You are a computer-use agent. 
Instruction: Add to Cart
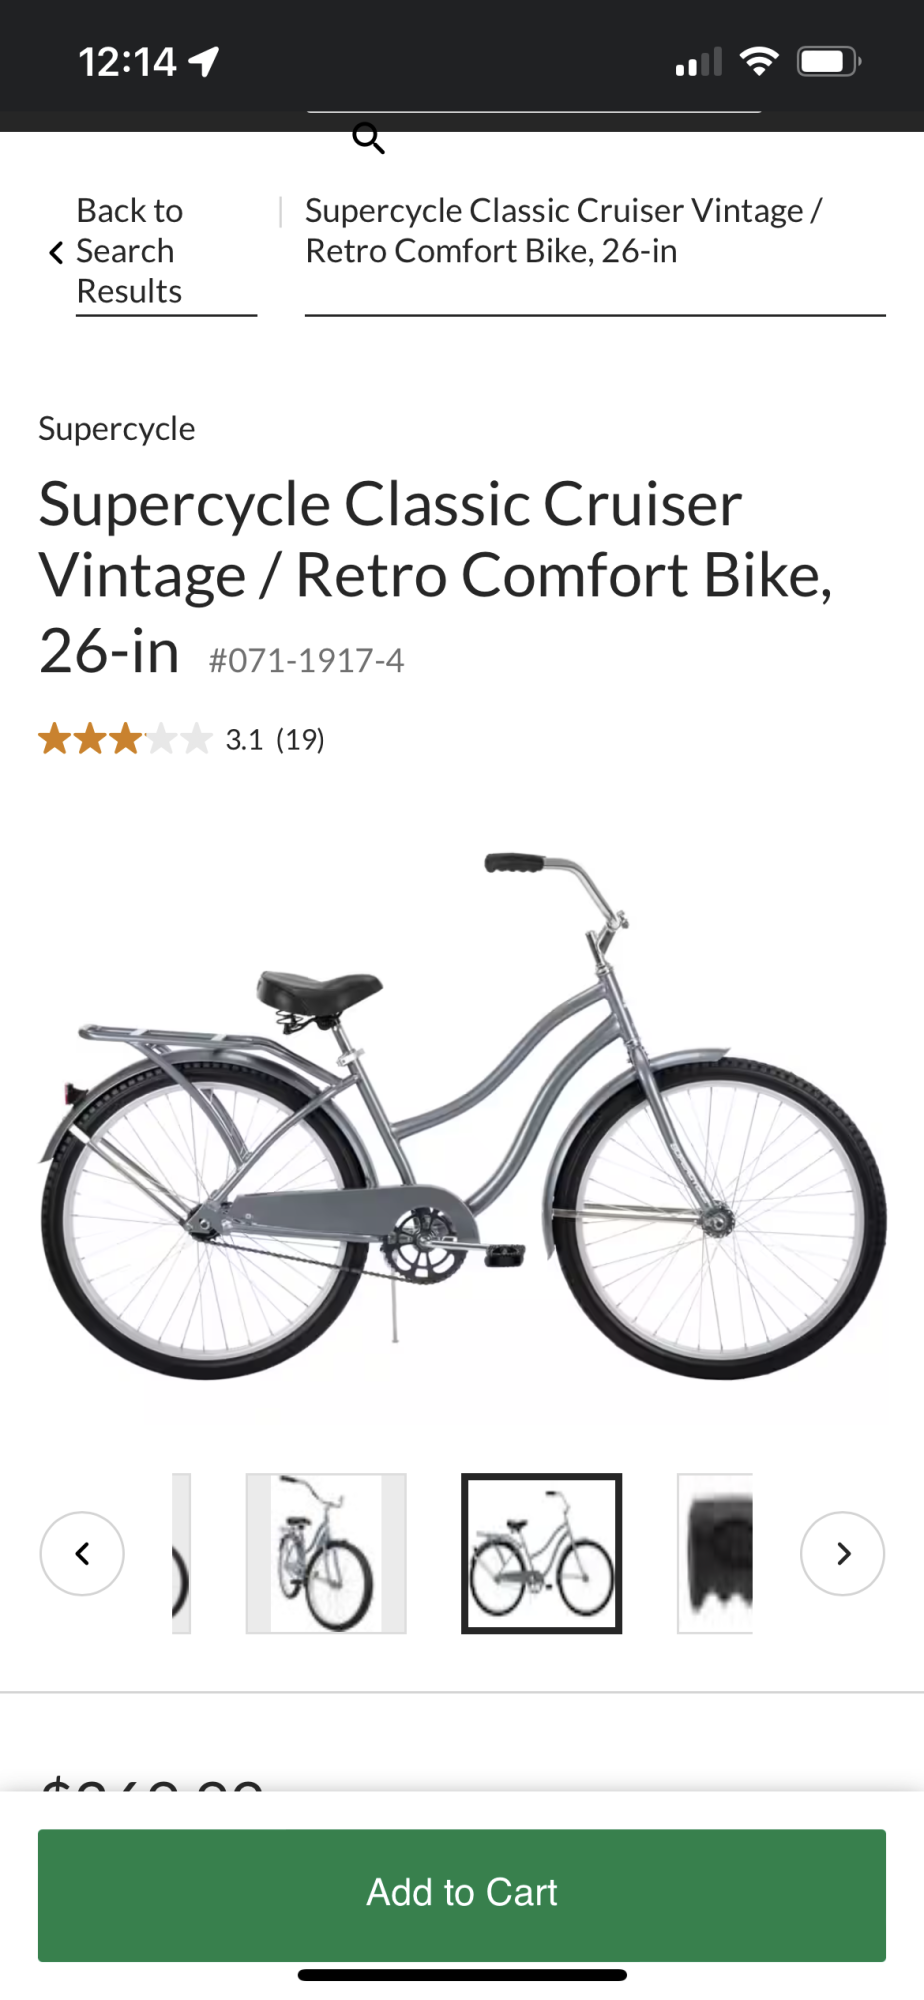pyautogui.click(x=462, y=1894)
